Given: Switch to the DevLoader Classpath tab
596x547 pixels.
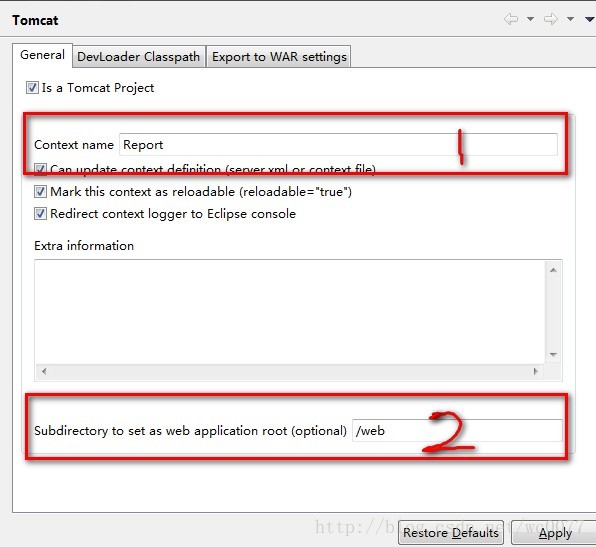Looking at the screenshot, I should [138, 57].
